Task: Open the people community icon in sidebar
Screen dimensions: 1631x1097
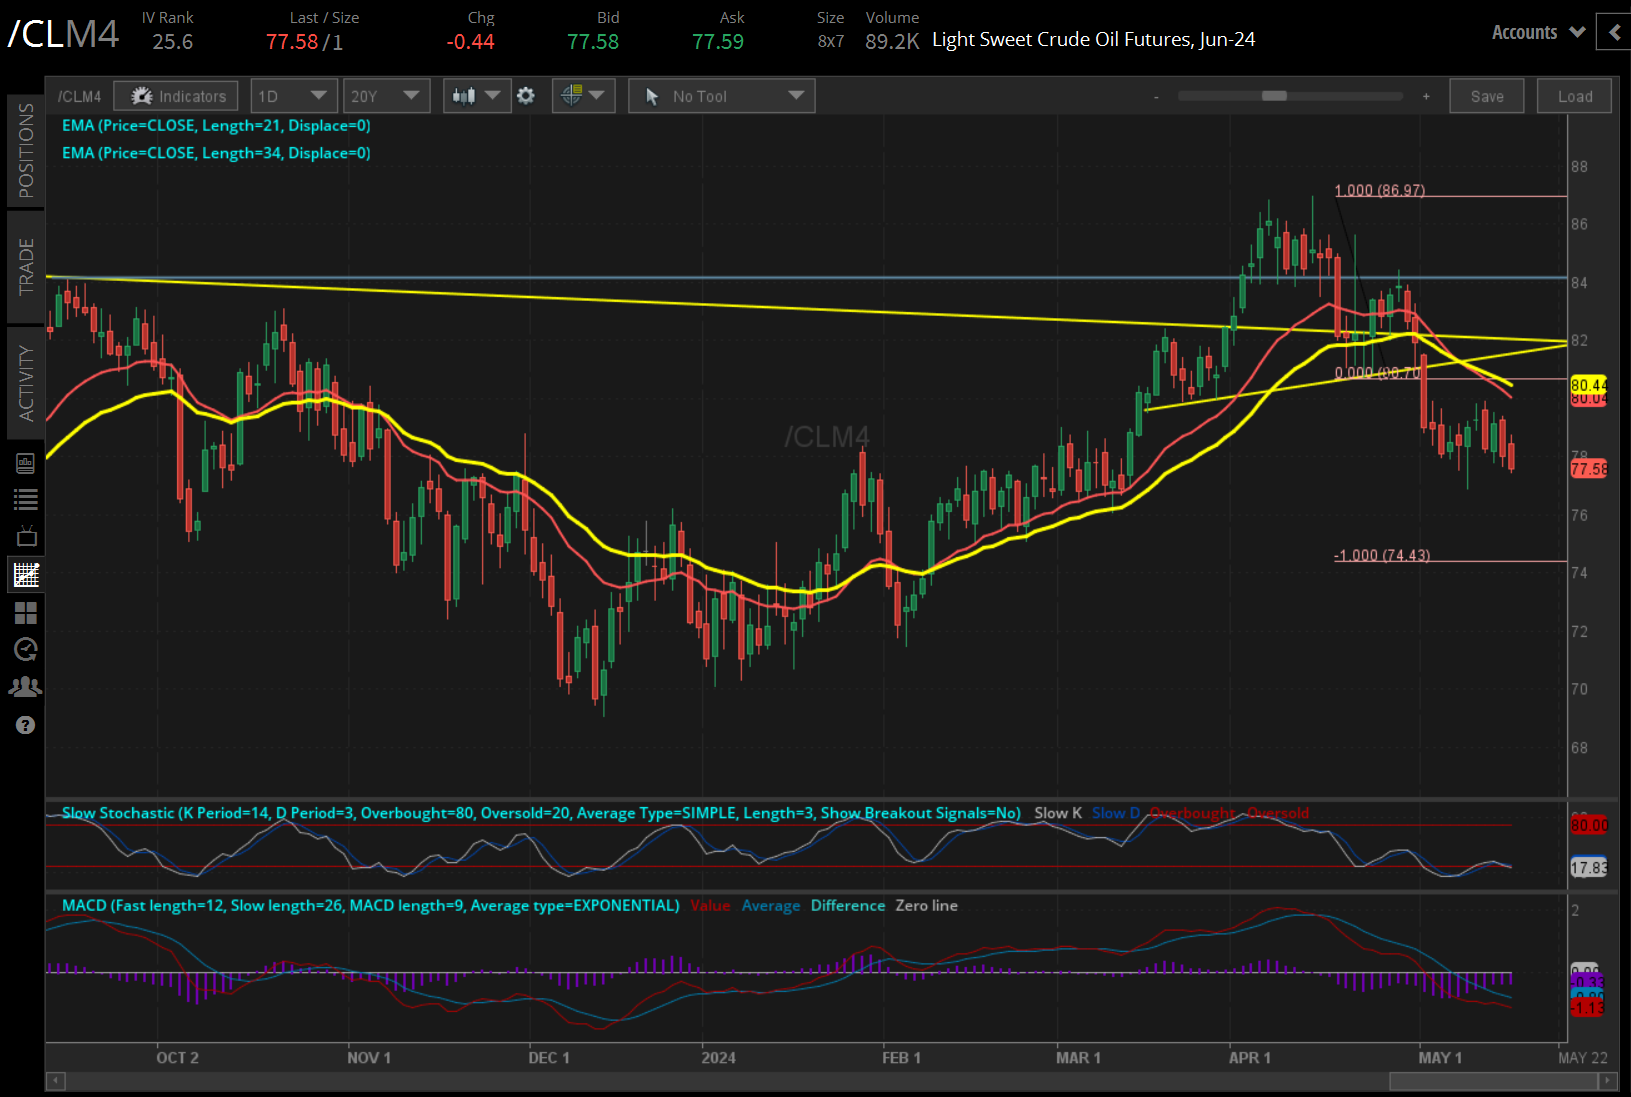Action: pyautogui.click(x=26, y=687)
